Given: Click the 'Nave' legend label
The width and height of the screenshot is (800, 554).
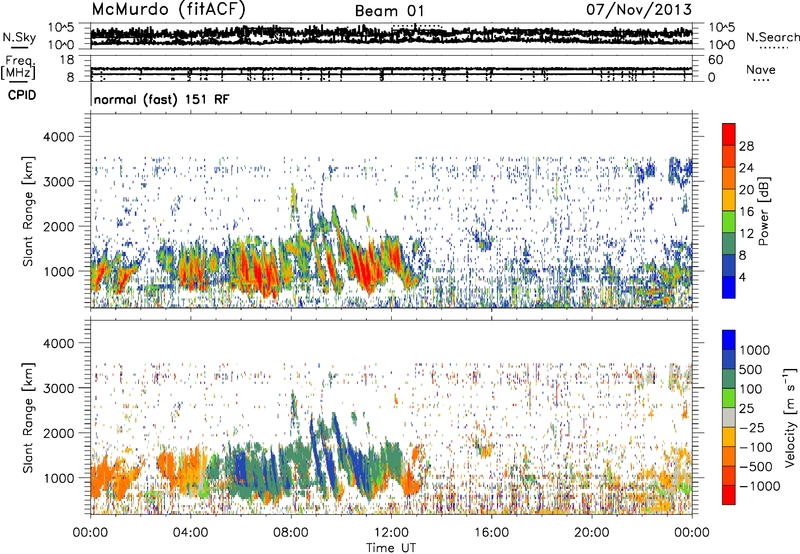Looking at the screenshot, I should [760, 69].
